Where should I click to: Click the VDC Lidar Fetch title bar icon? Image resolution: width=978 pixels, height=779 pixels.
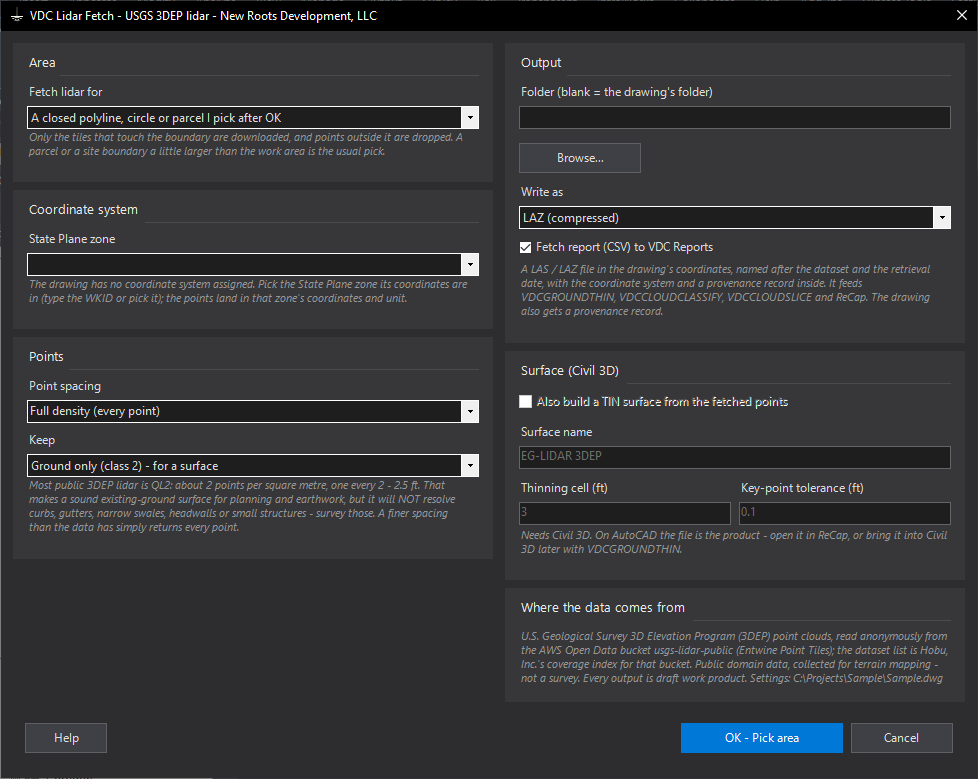(17, 16)
